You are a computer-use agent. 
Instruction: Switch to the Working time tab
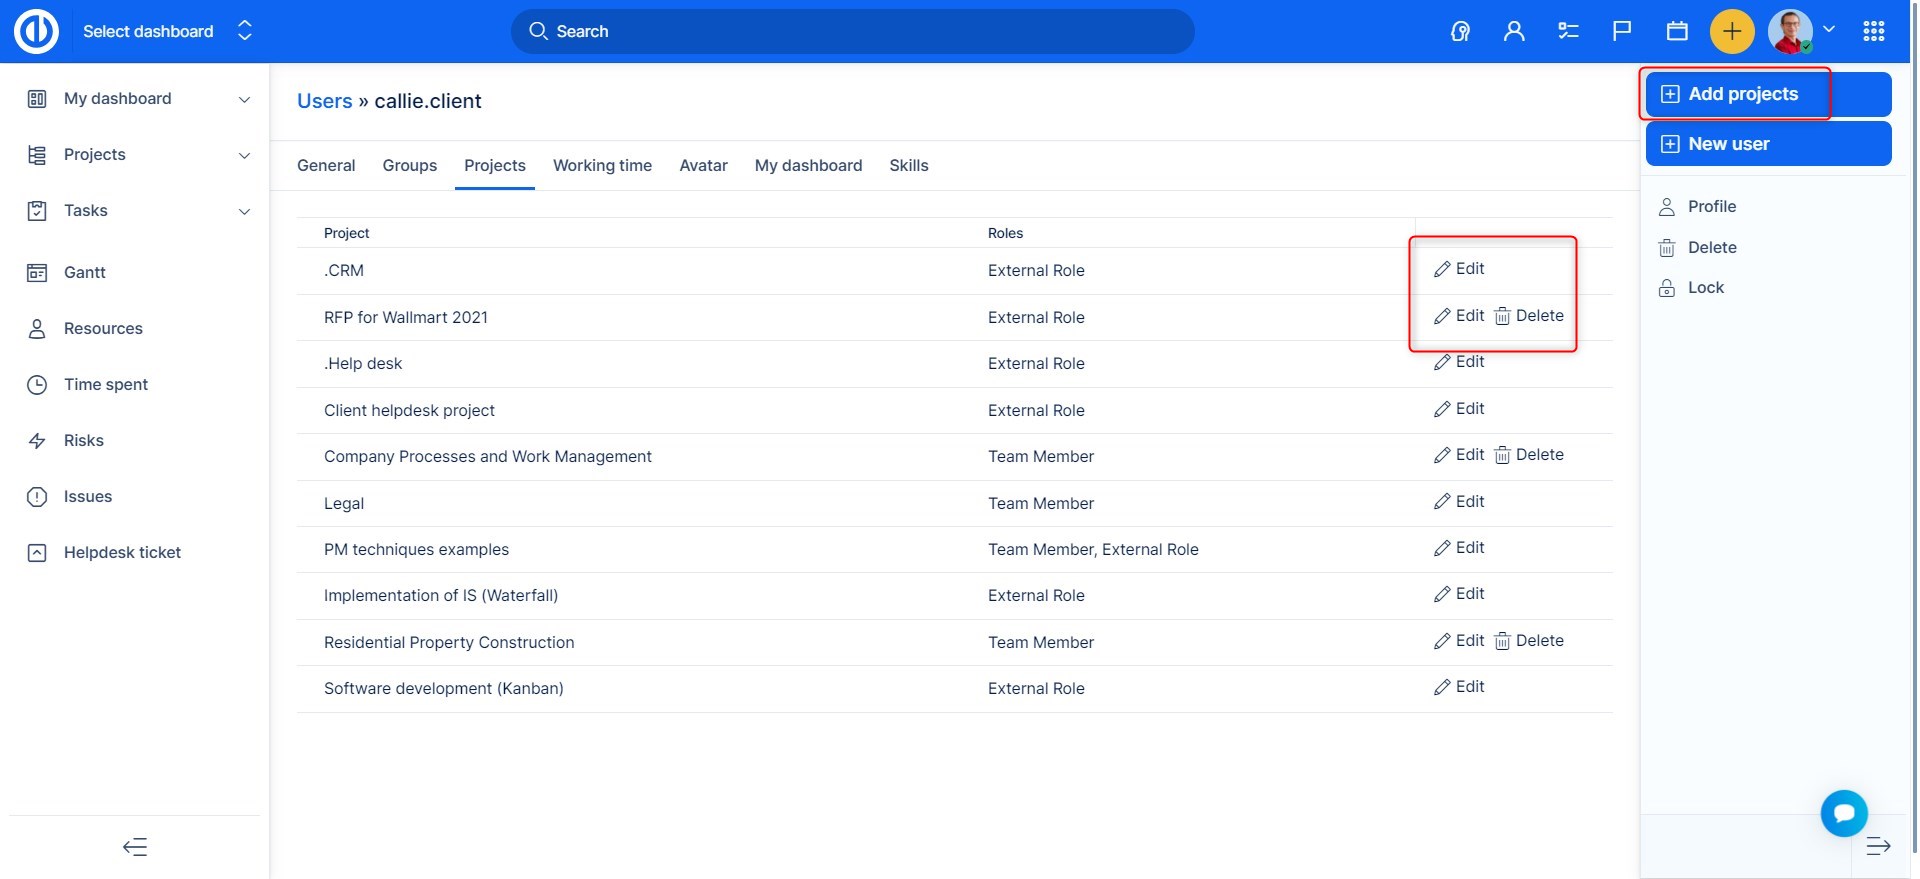[x=602, y=166]
